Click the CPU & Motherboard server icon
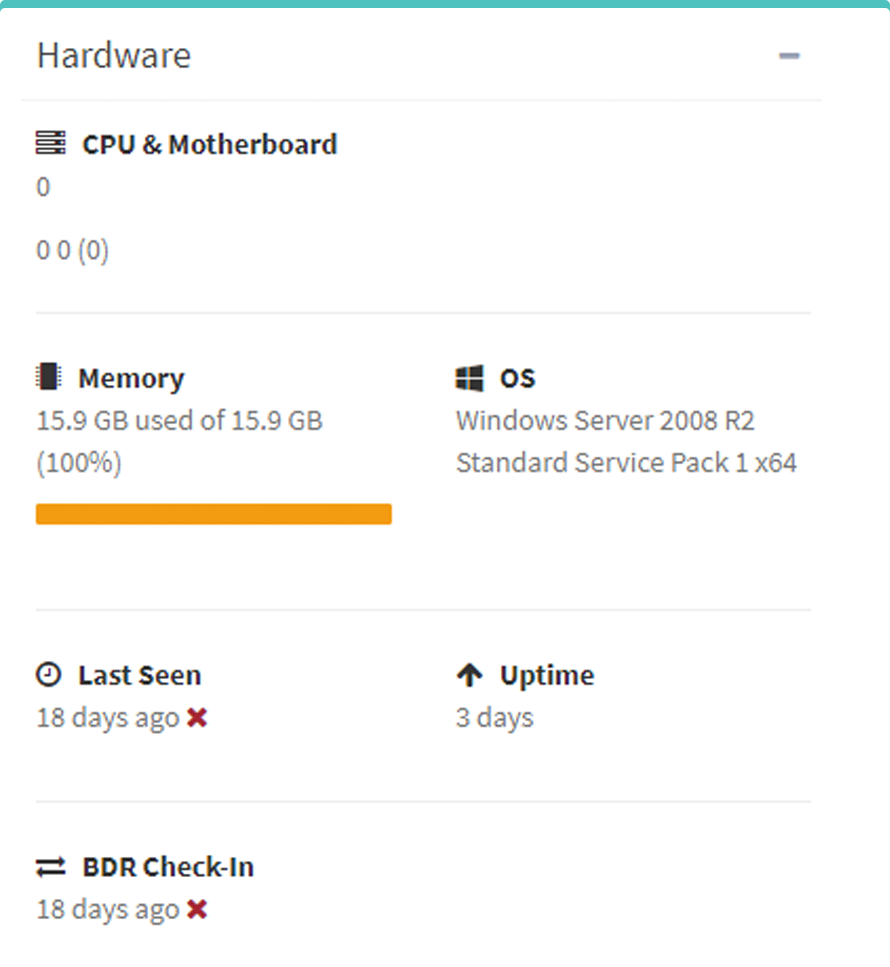890x967 pixels. [x=51, y=144]
